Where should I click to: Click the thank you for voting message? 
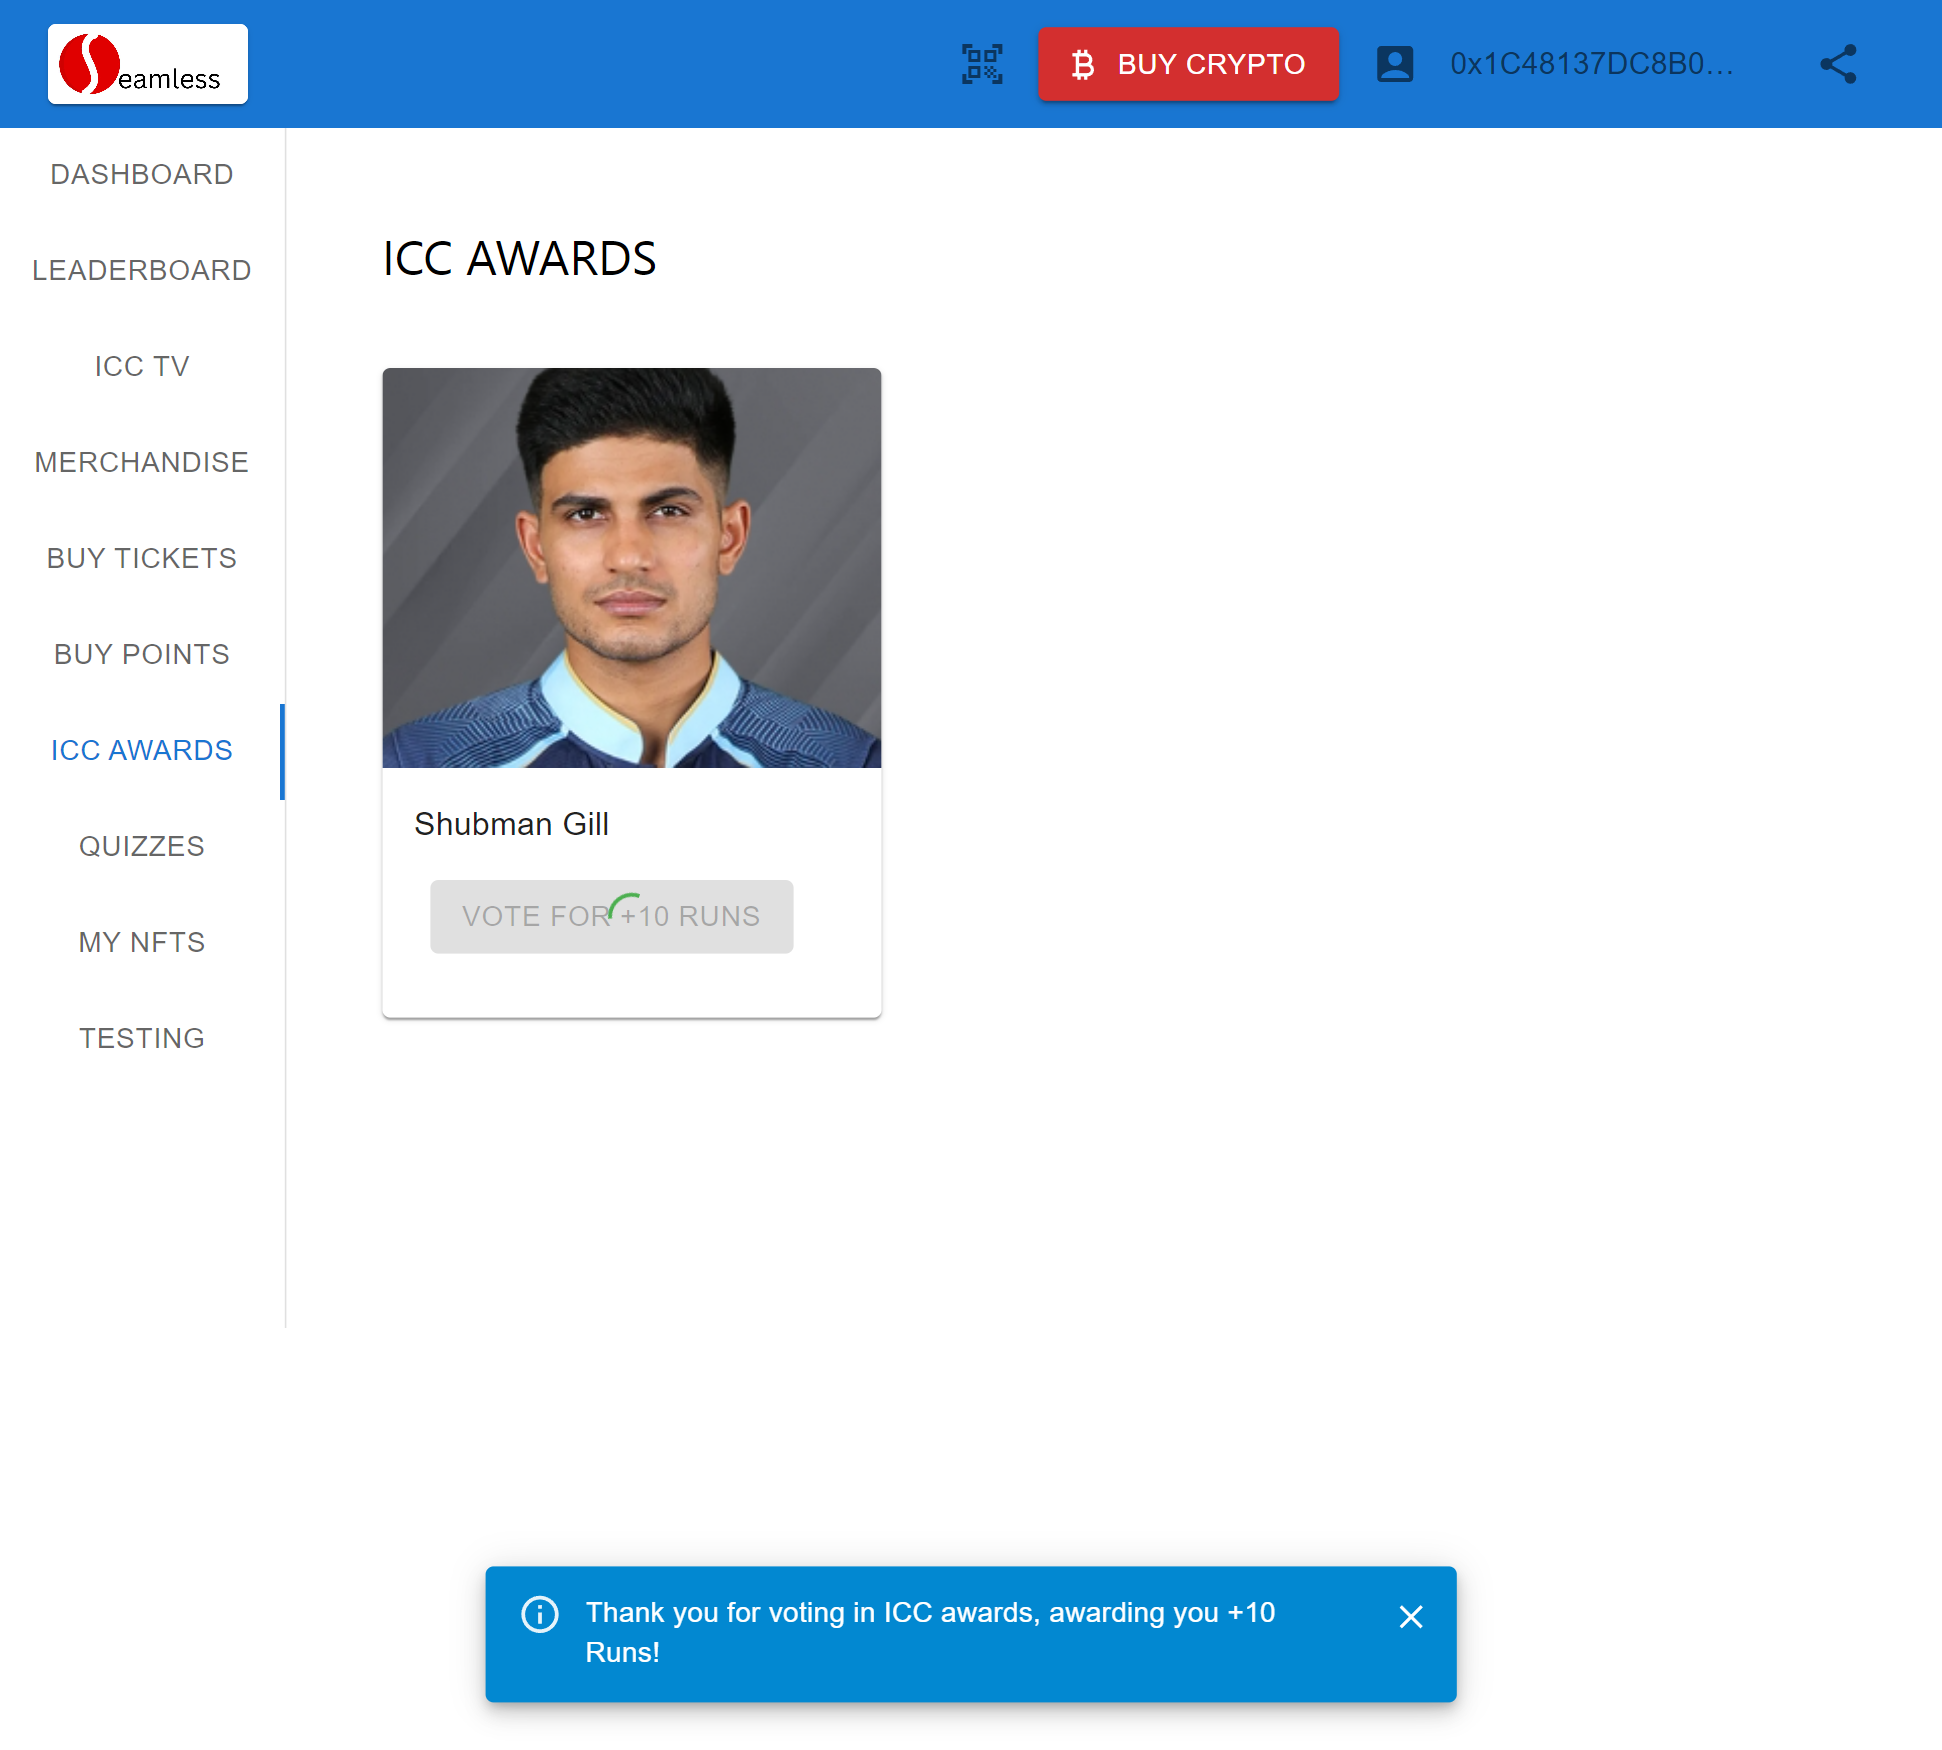pos(930,1632)
